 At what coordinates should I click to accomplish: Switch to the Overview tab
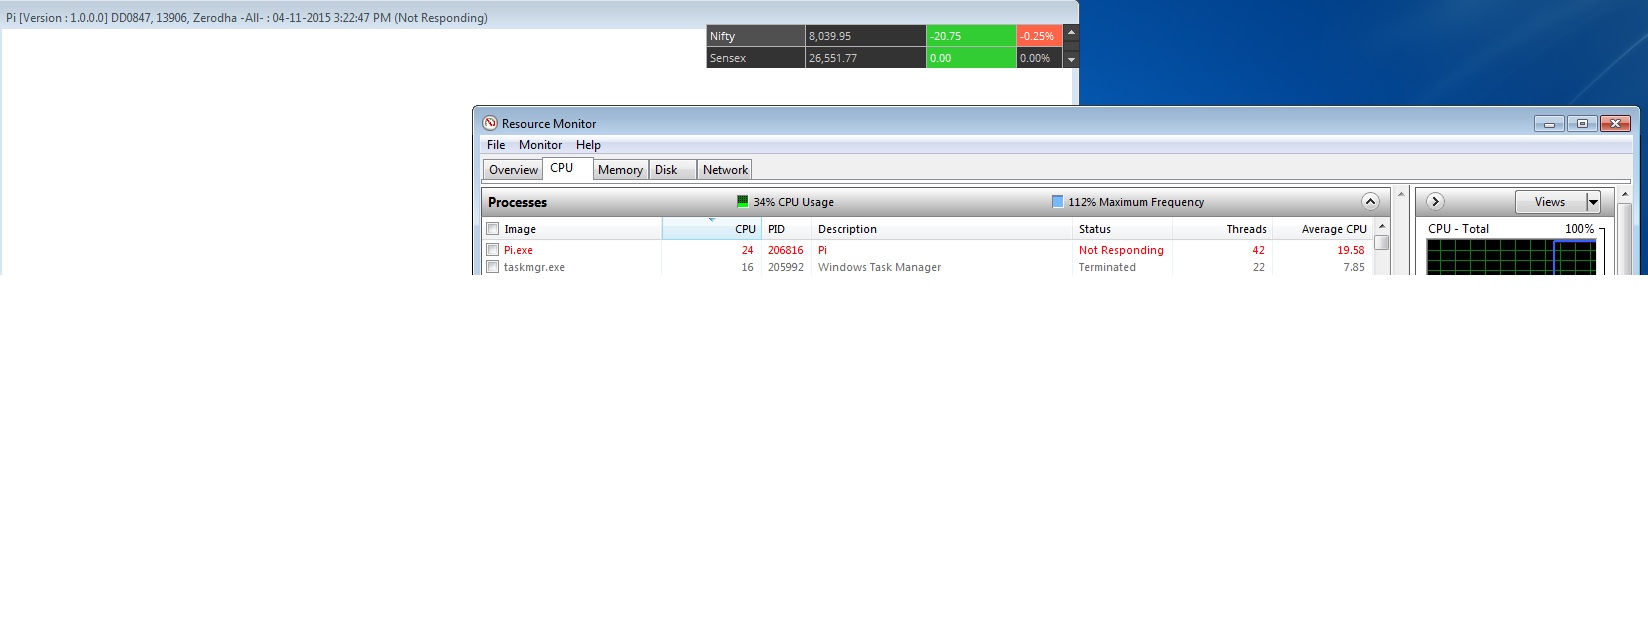pyautogui.click(x=513, y=170)
